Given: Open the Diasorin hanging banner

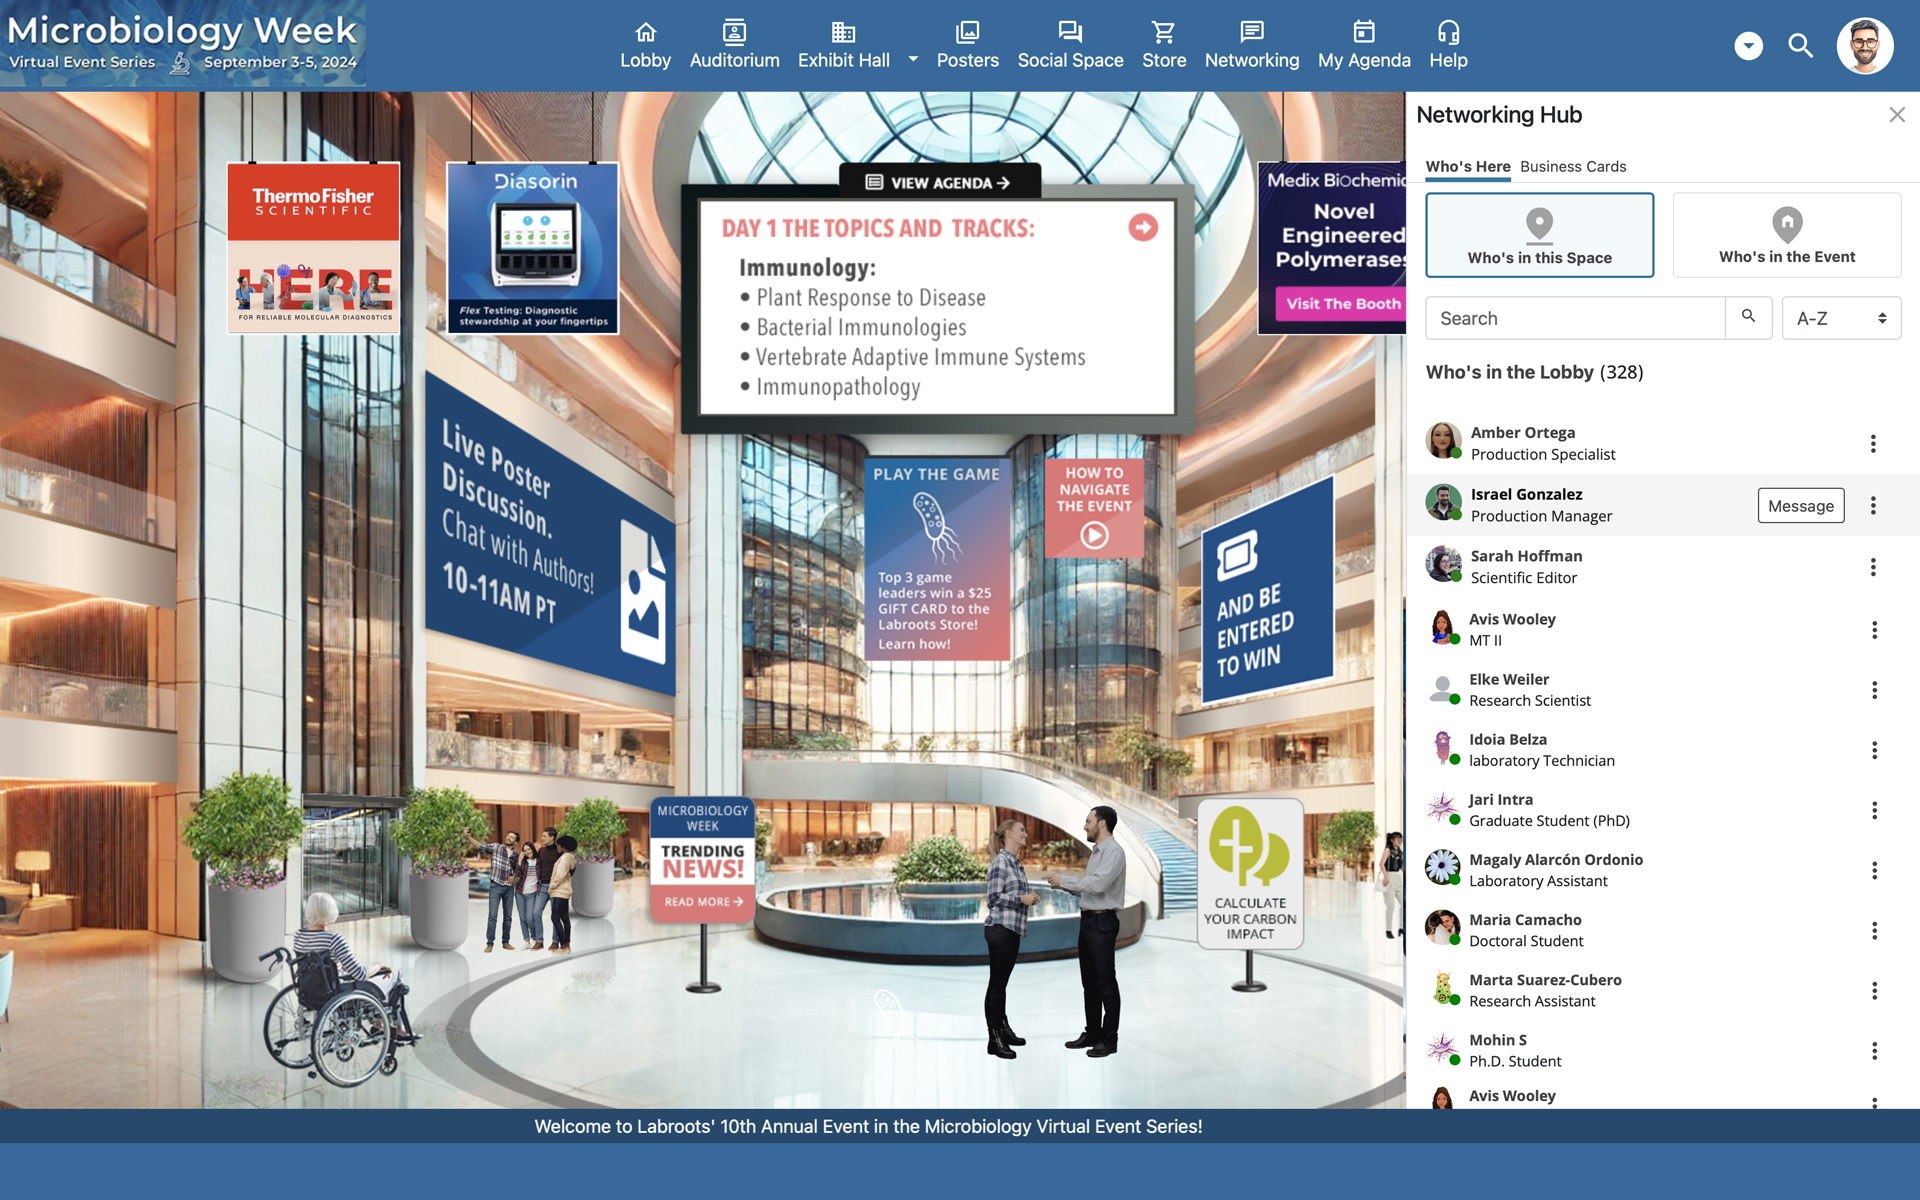Looking at the screenshot, I should (x=533, y=247).
